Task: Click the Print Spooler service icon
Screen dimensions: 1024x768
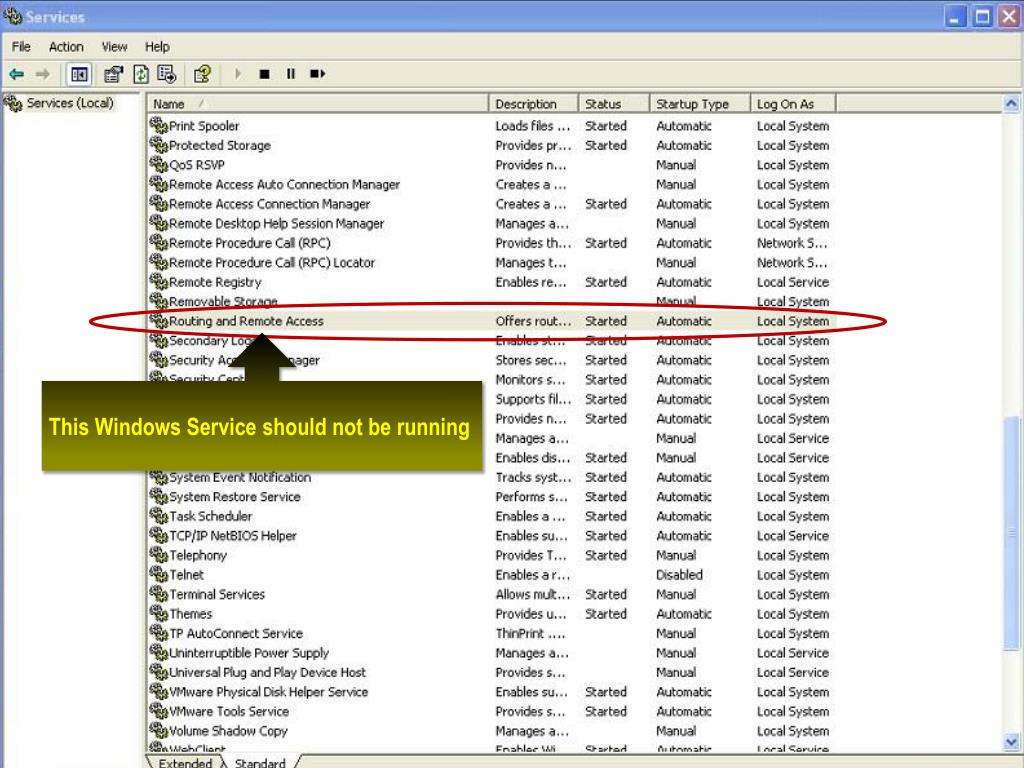Action: [158, 125]
